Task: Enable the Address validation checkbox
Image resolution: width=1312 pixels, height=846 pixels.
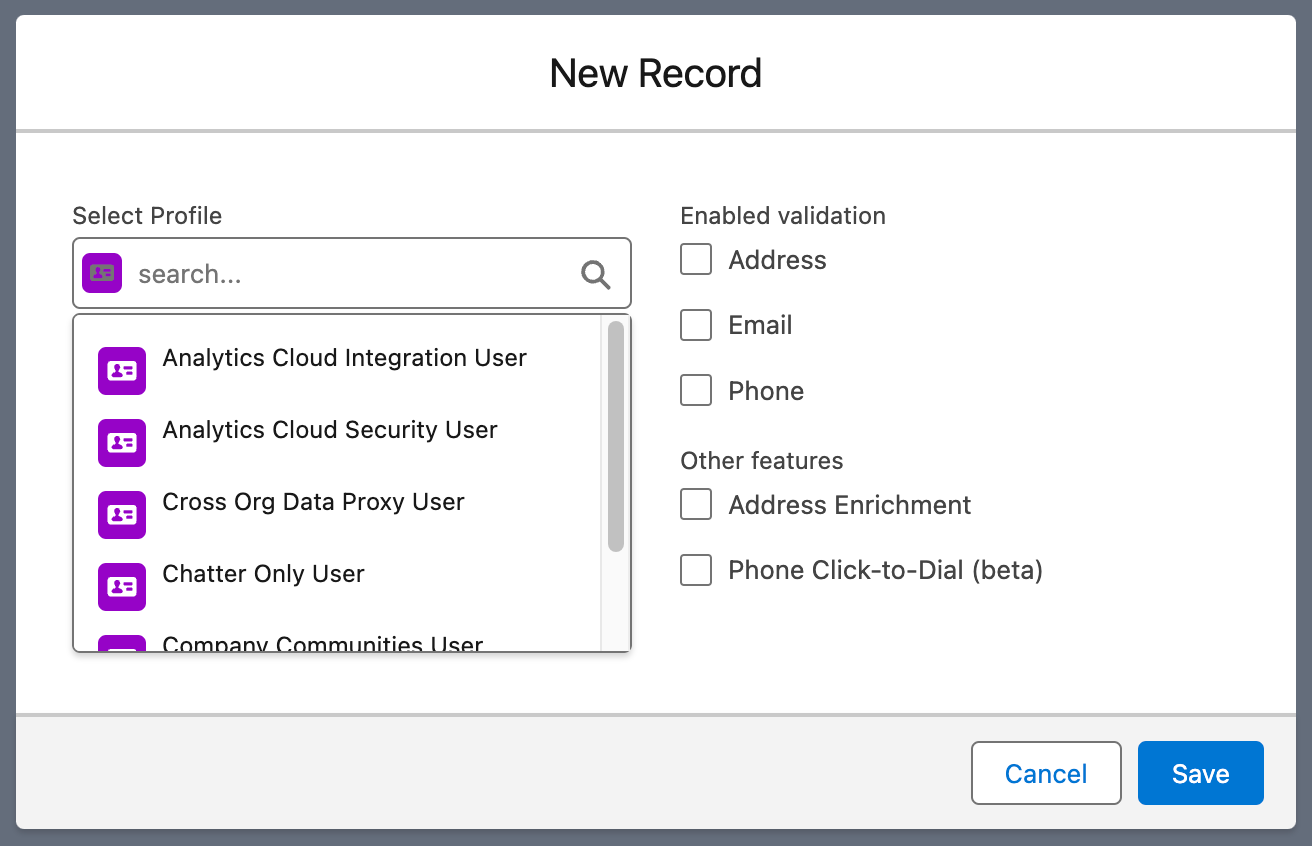Action: (696, 259)
